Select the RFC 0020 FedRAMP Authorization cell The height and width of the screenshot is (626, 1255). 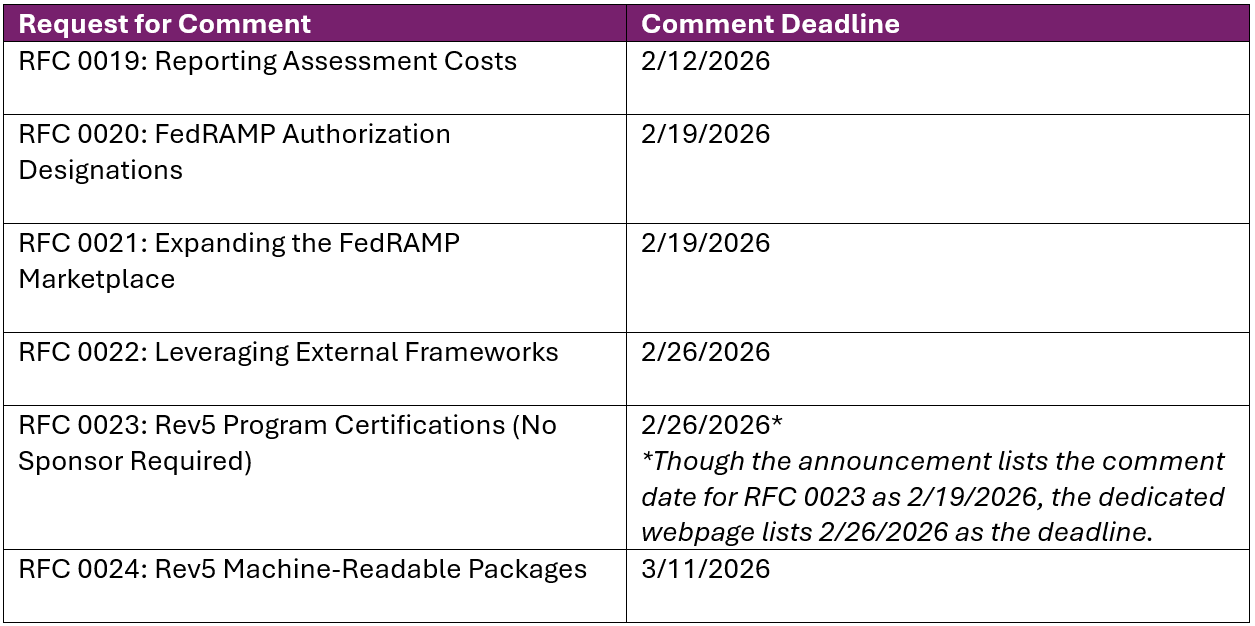pyautogui.click(x=234, y=134)
